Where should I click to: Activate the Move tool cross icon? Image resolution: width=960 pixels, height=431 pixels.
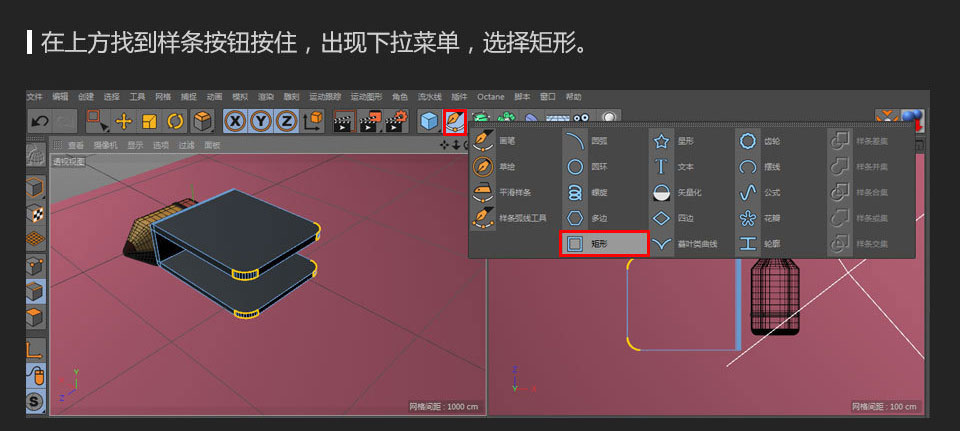click(124, 121)
